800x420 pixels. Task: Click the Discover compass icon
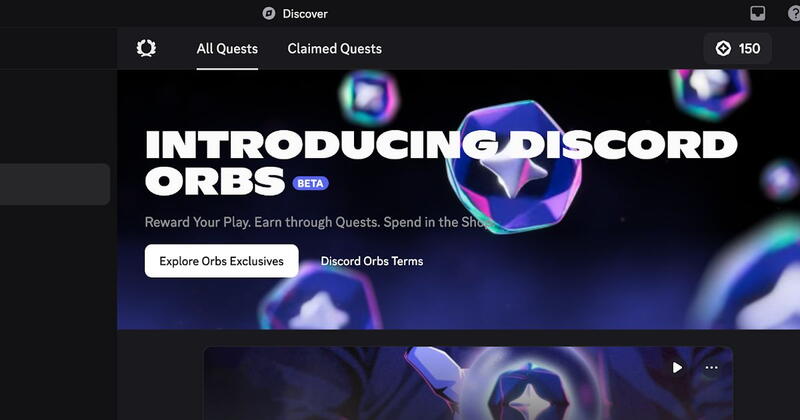pyautogui.click(x=269, y=13)
